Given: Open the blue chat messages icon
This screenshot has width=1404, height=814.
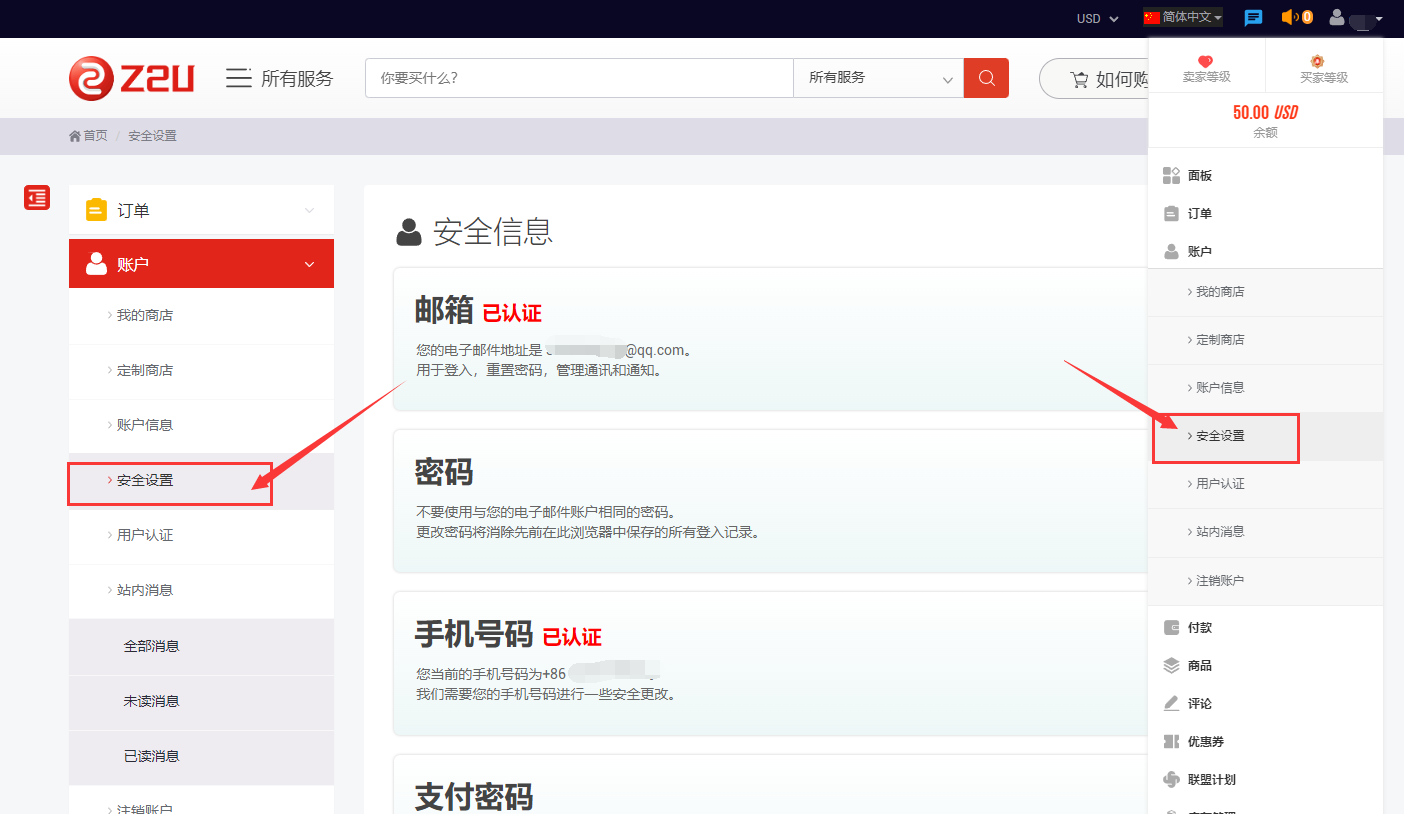Looking at the screenshot, I should (x=1253, y=18).
